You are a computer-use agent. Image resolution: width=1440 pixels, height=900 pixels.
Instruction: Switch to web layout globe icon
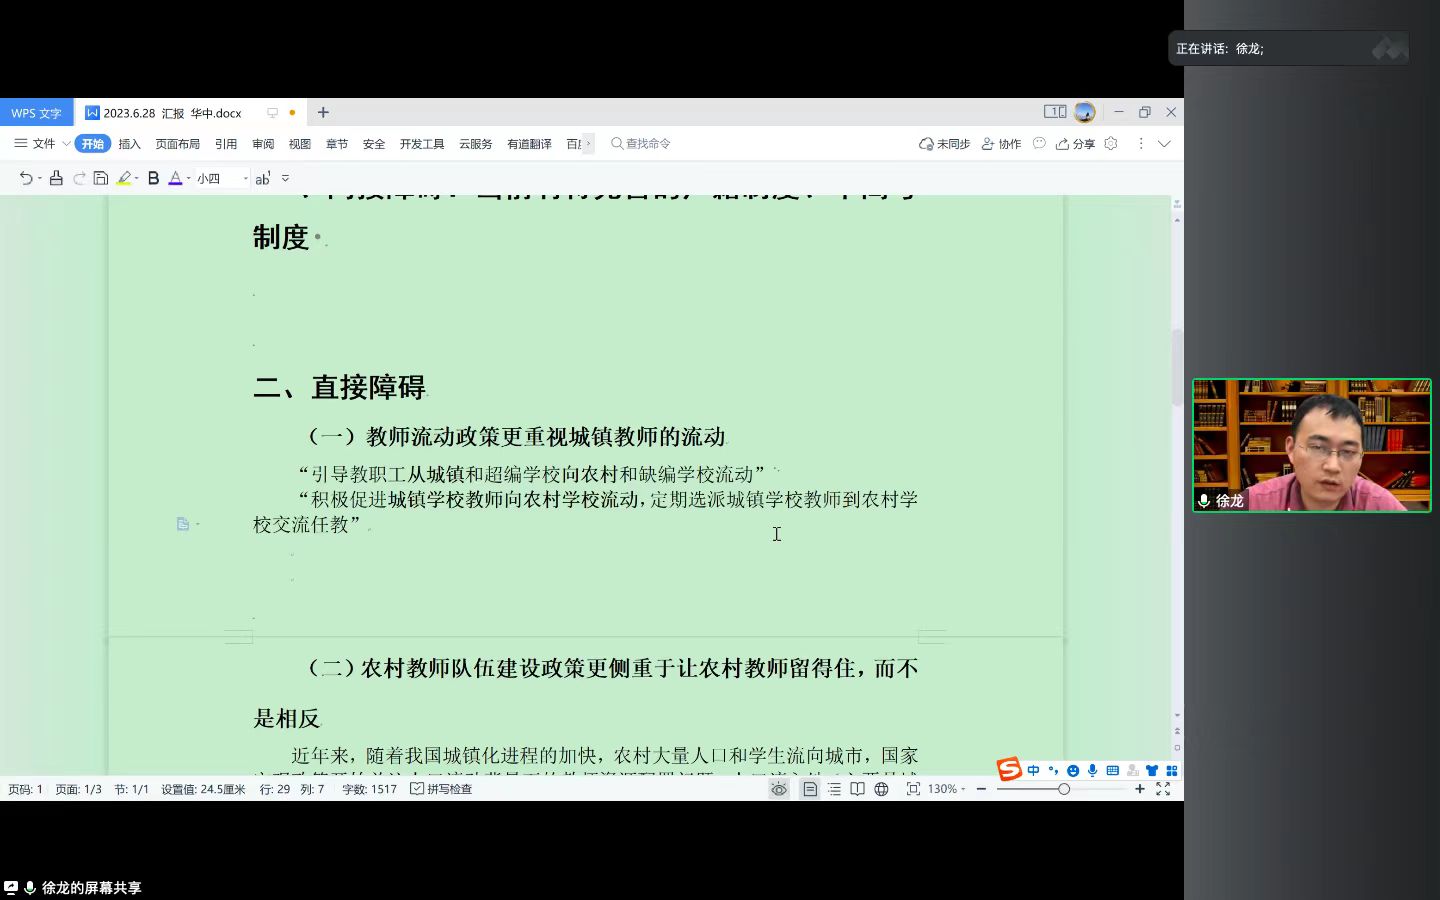tap(881, 789)
